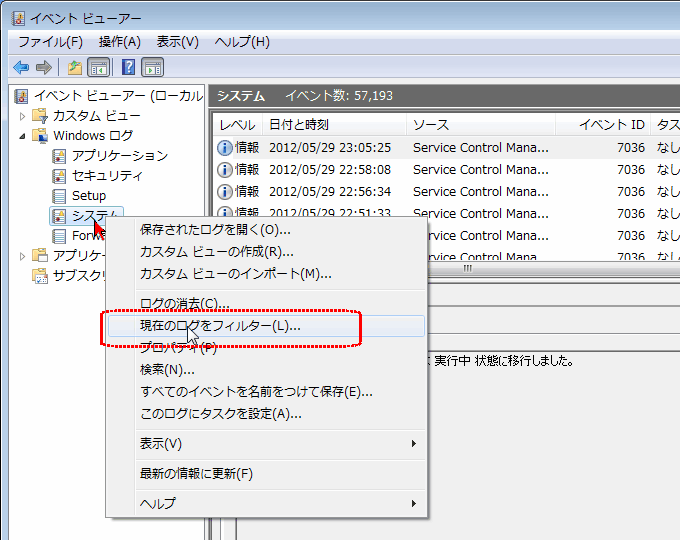This screenshot has height=540, width=680.
Task: Click the blue Back arrow toolbar icon
Action: (21, 67)
